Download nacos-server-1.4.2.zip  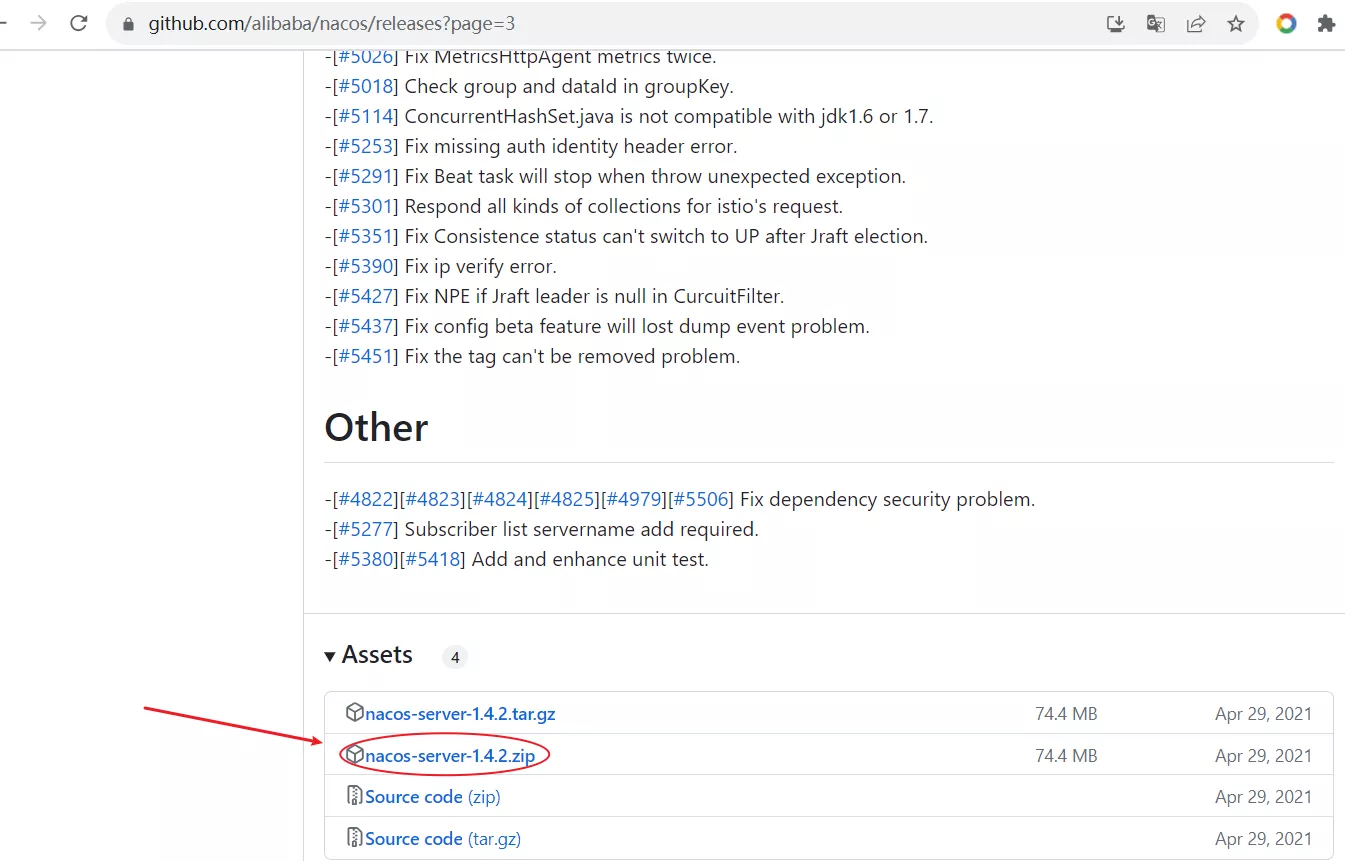(450, 756)
